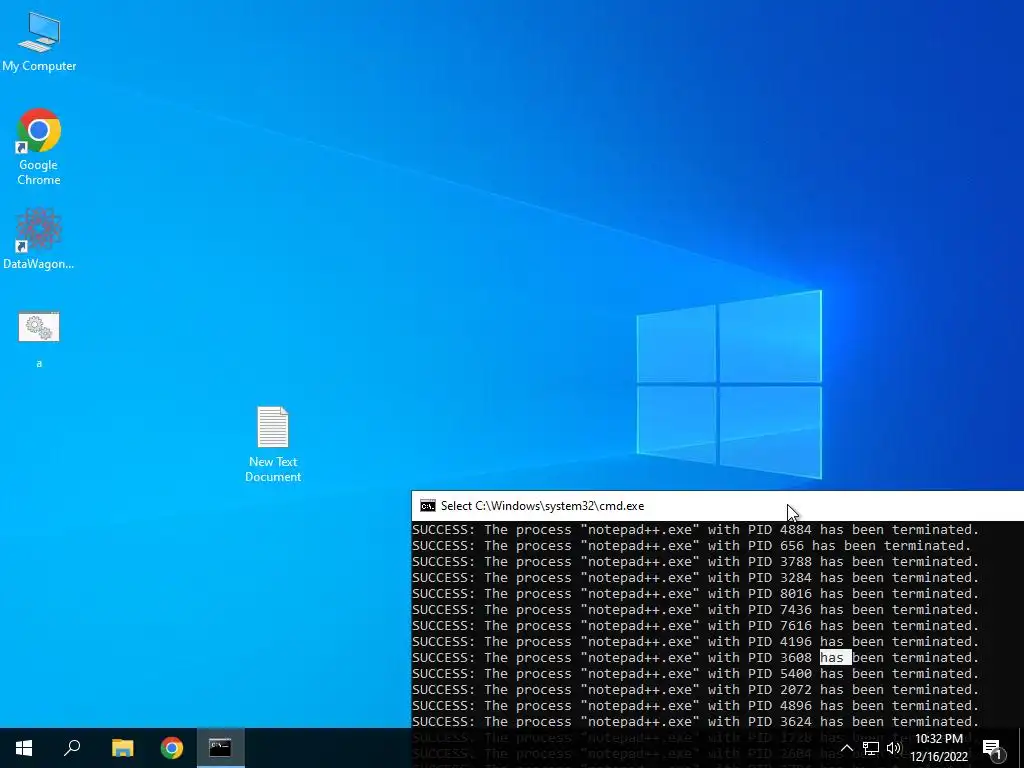Select the DataWagon desktop shortcut
Viewport: 1024px width, 768px height.
click(x=39, y=238)
